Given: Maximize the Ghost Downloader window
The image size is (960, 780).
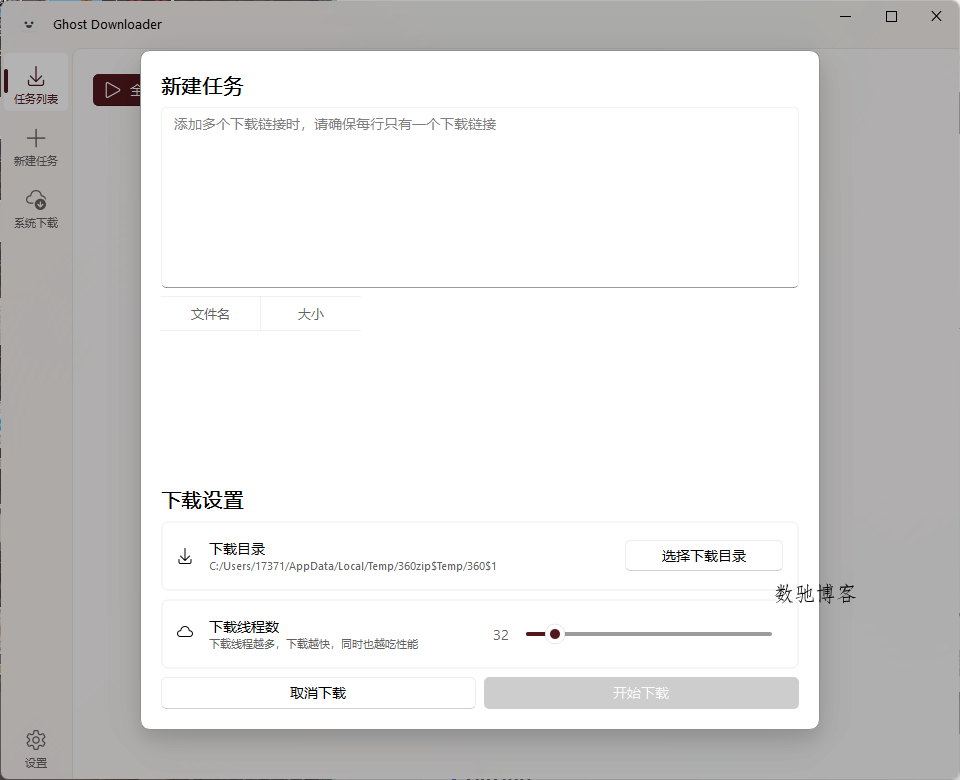Looking at the screenshot, I should click(891, 17).
